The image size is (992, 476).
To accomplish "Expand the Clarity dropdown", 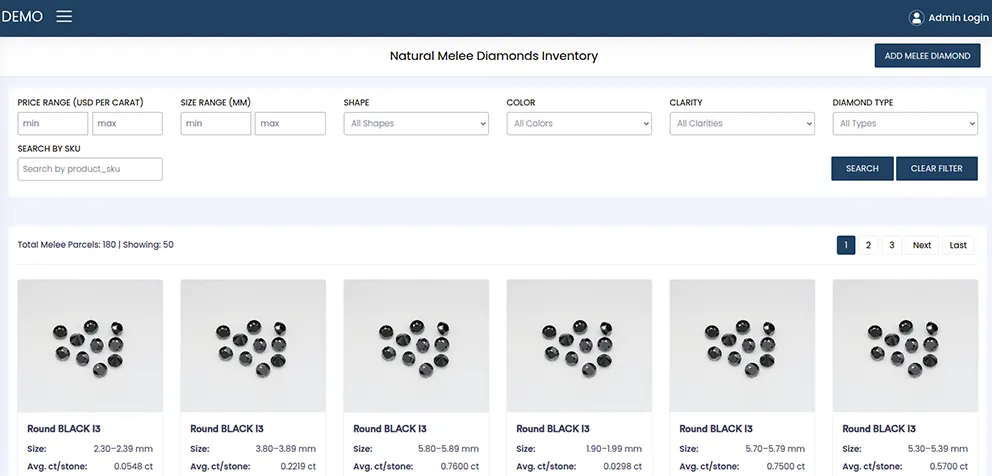I will point(742,124).
